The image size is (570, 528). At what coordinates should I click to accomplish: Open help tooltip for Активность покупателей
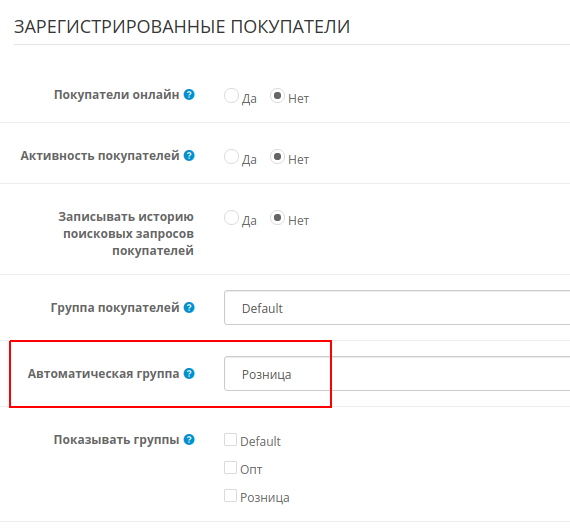tap(189, 156)
